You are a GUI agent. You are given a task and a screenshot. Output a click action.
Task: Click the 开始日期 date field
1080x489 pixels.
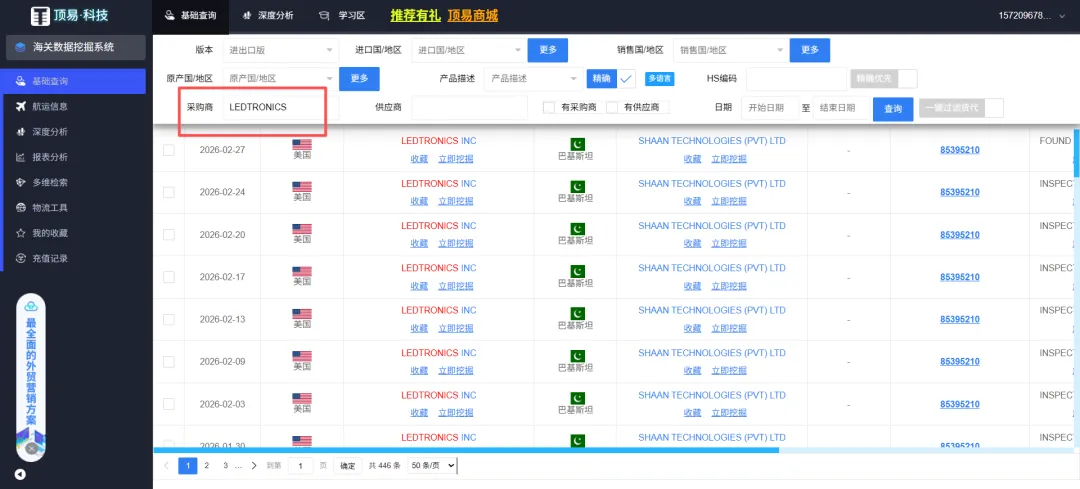[770, 108]
